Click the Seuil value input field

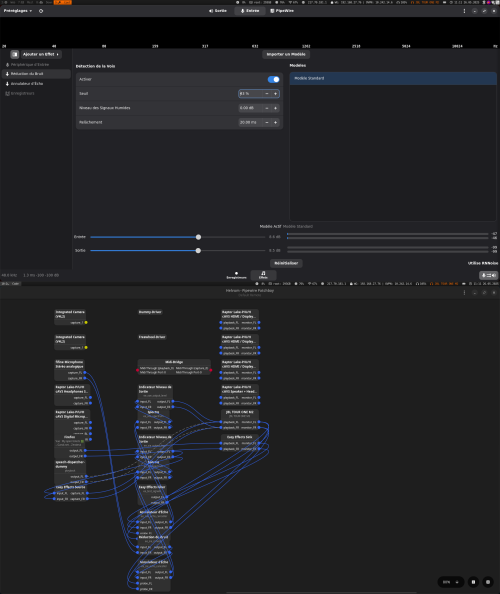(250, 94)
